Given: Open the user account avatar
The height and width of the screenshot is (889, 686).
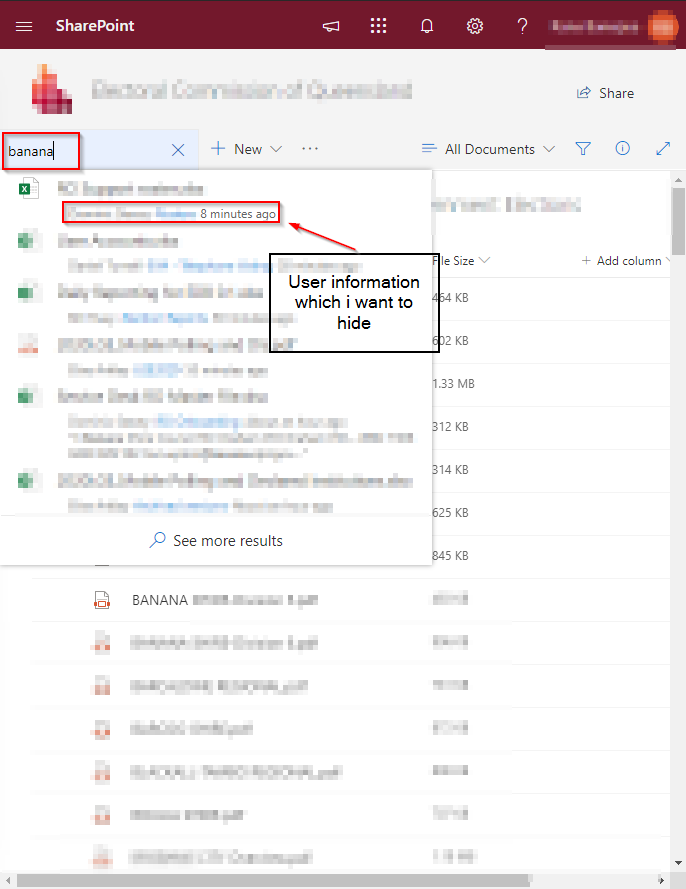Looking at the screenshot, I should (x=662, y=26).
